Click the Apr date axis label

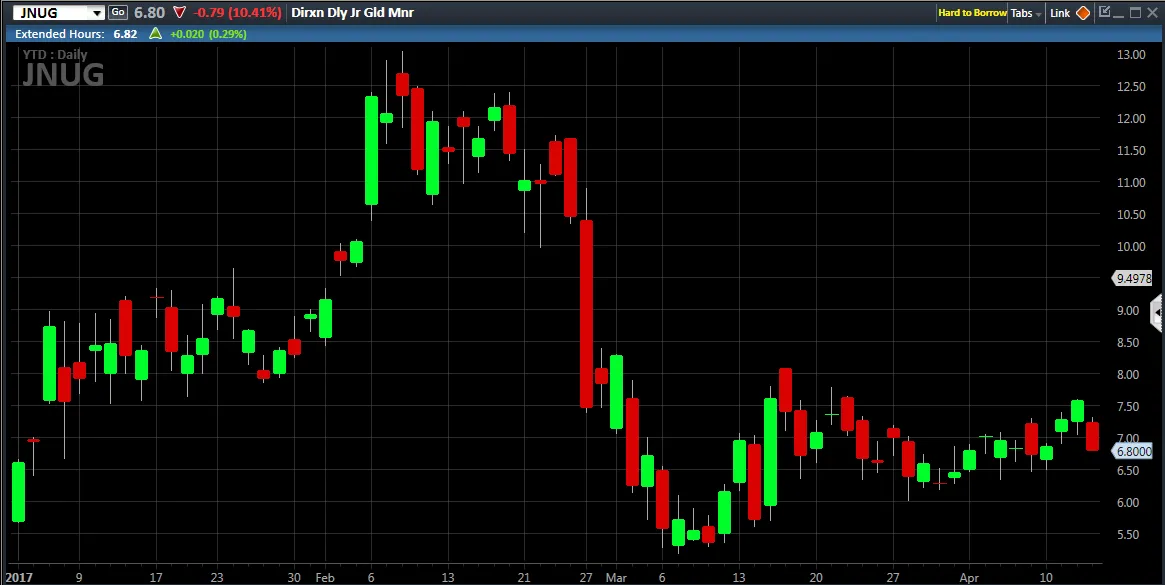pyautogui.click(x=969, y=577)
